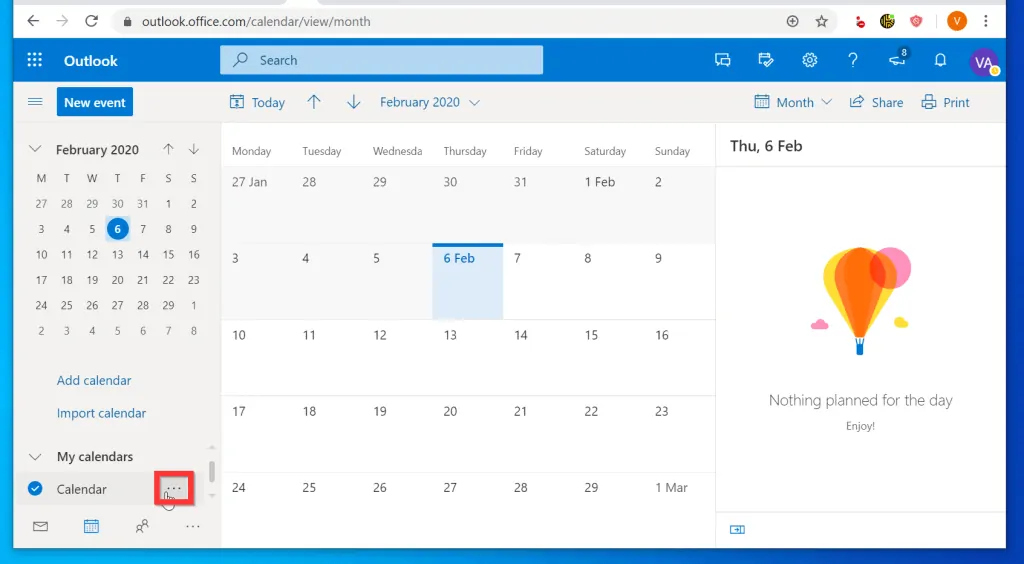Open People via the contacts icon
Image resolution: width=1024 pixels, height=564 pixels.
coord(142,526)
